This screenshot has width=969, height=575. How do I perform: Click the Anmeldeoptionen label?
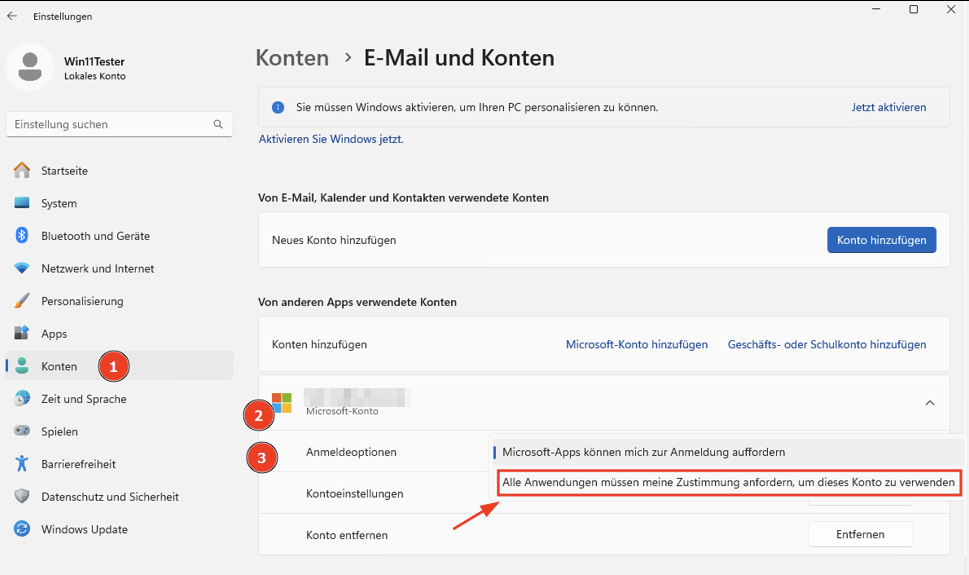point(351,452)
